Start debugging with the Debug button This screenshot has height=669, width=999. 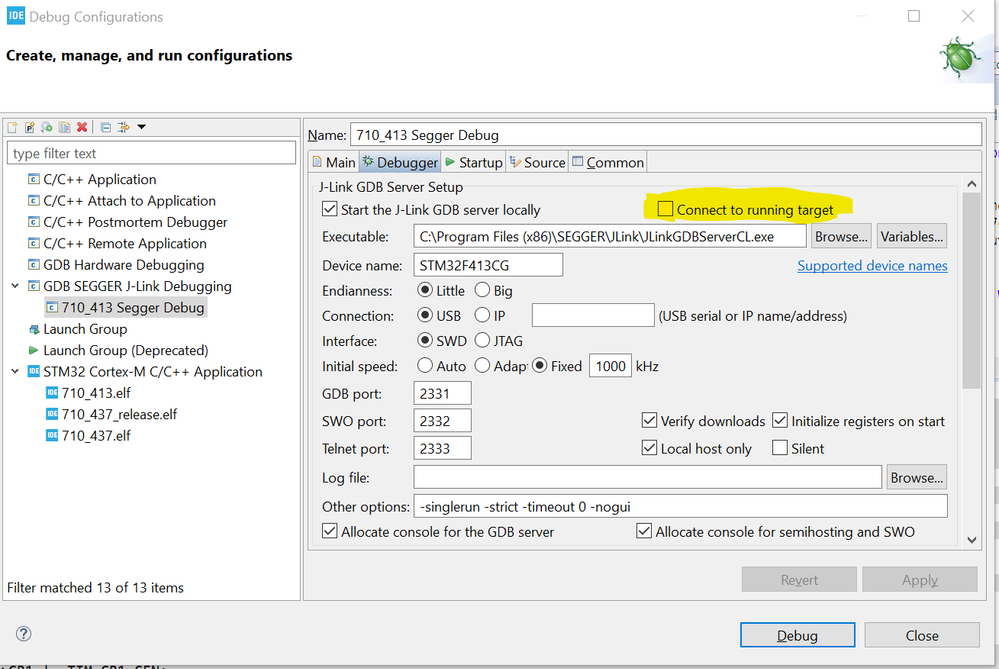(797, 635)
